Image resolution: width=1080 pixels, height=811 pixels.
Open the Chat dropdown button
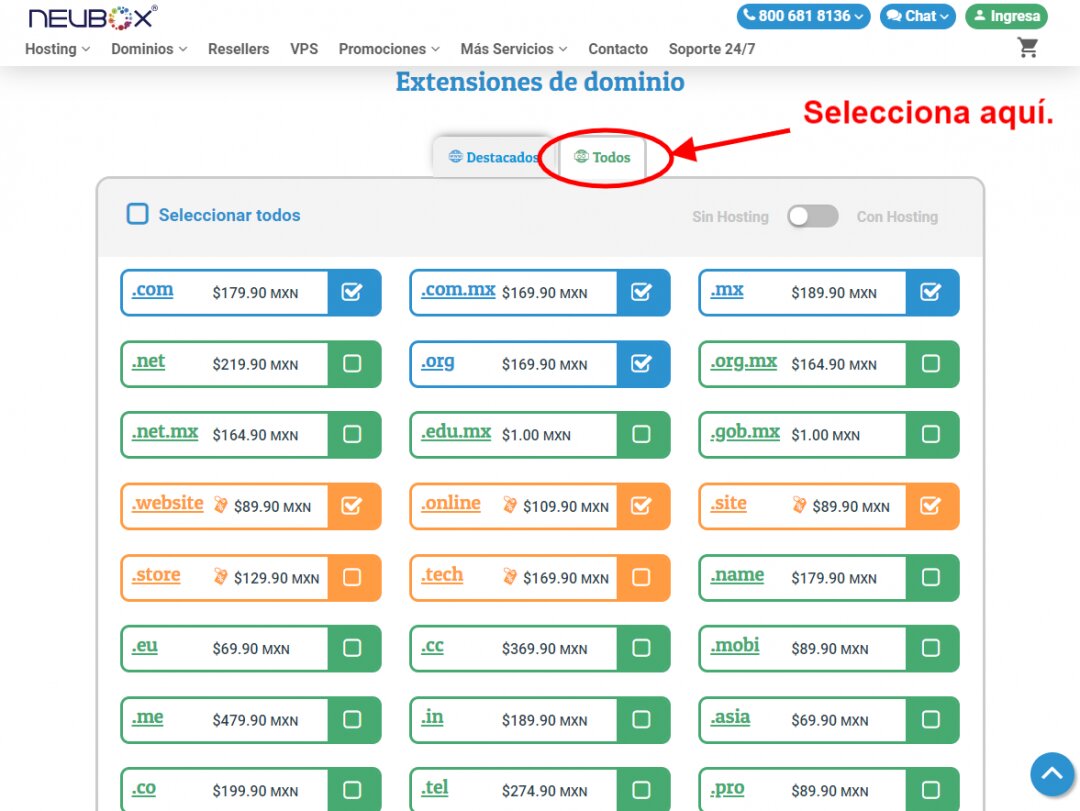click(x=917, y=16)
